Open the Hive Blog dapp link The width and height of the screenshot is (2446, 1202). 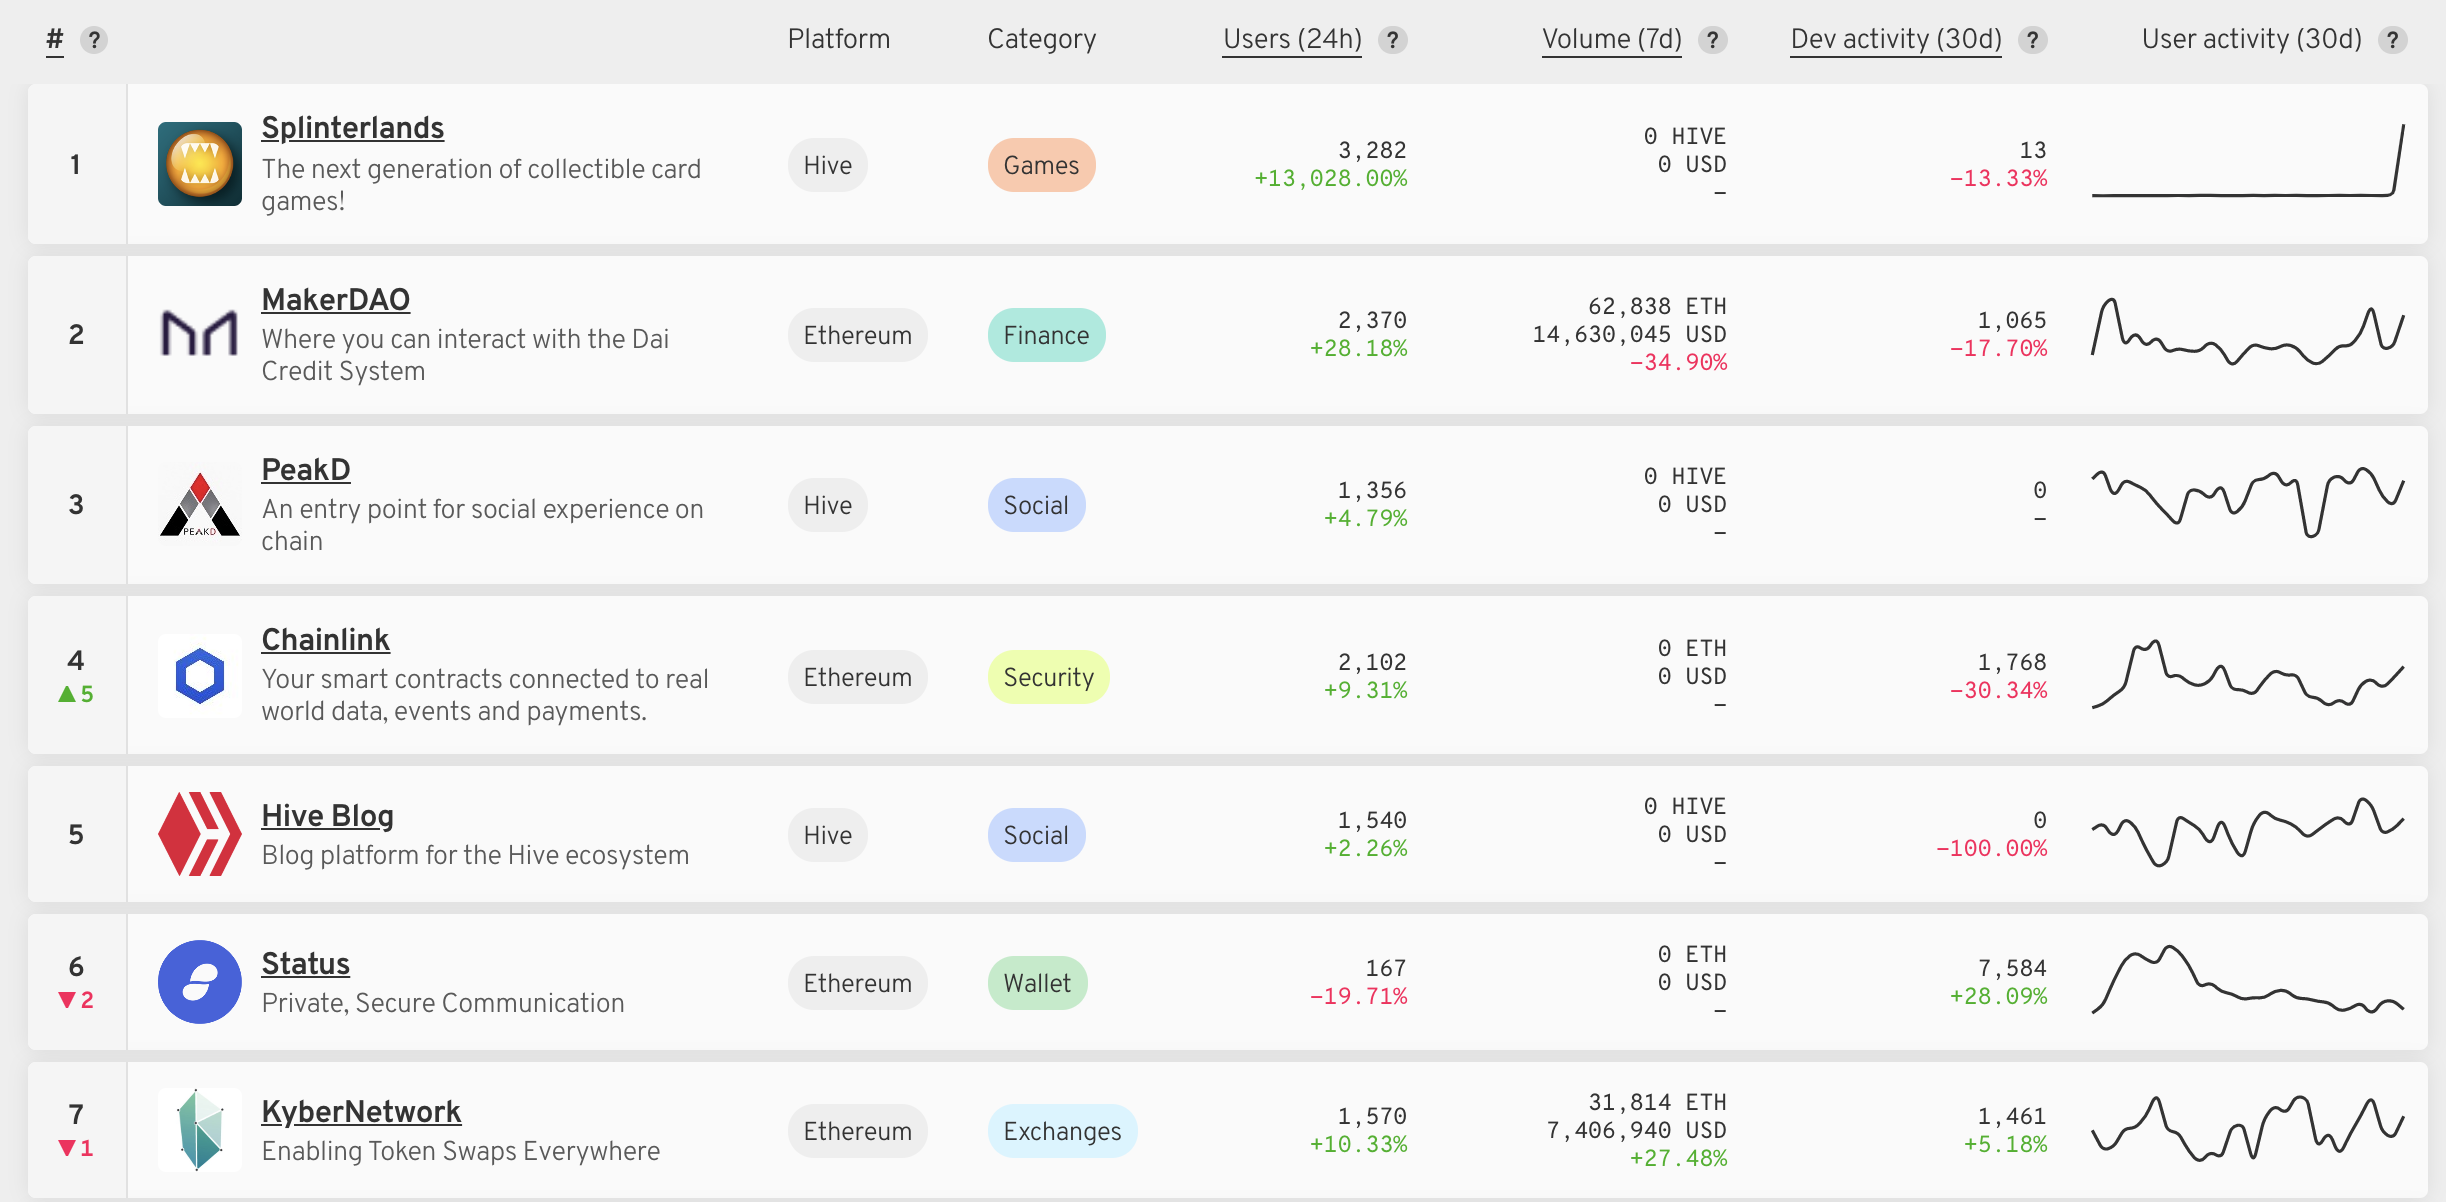328,816
